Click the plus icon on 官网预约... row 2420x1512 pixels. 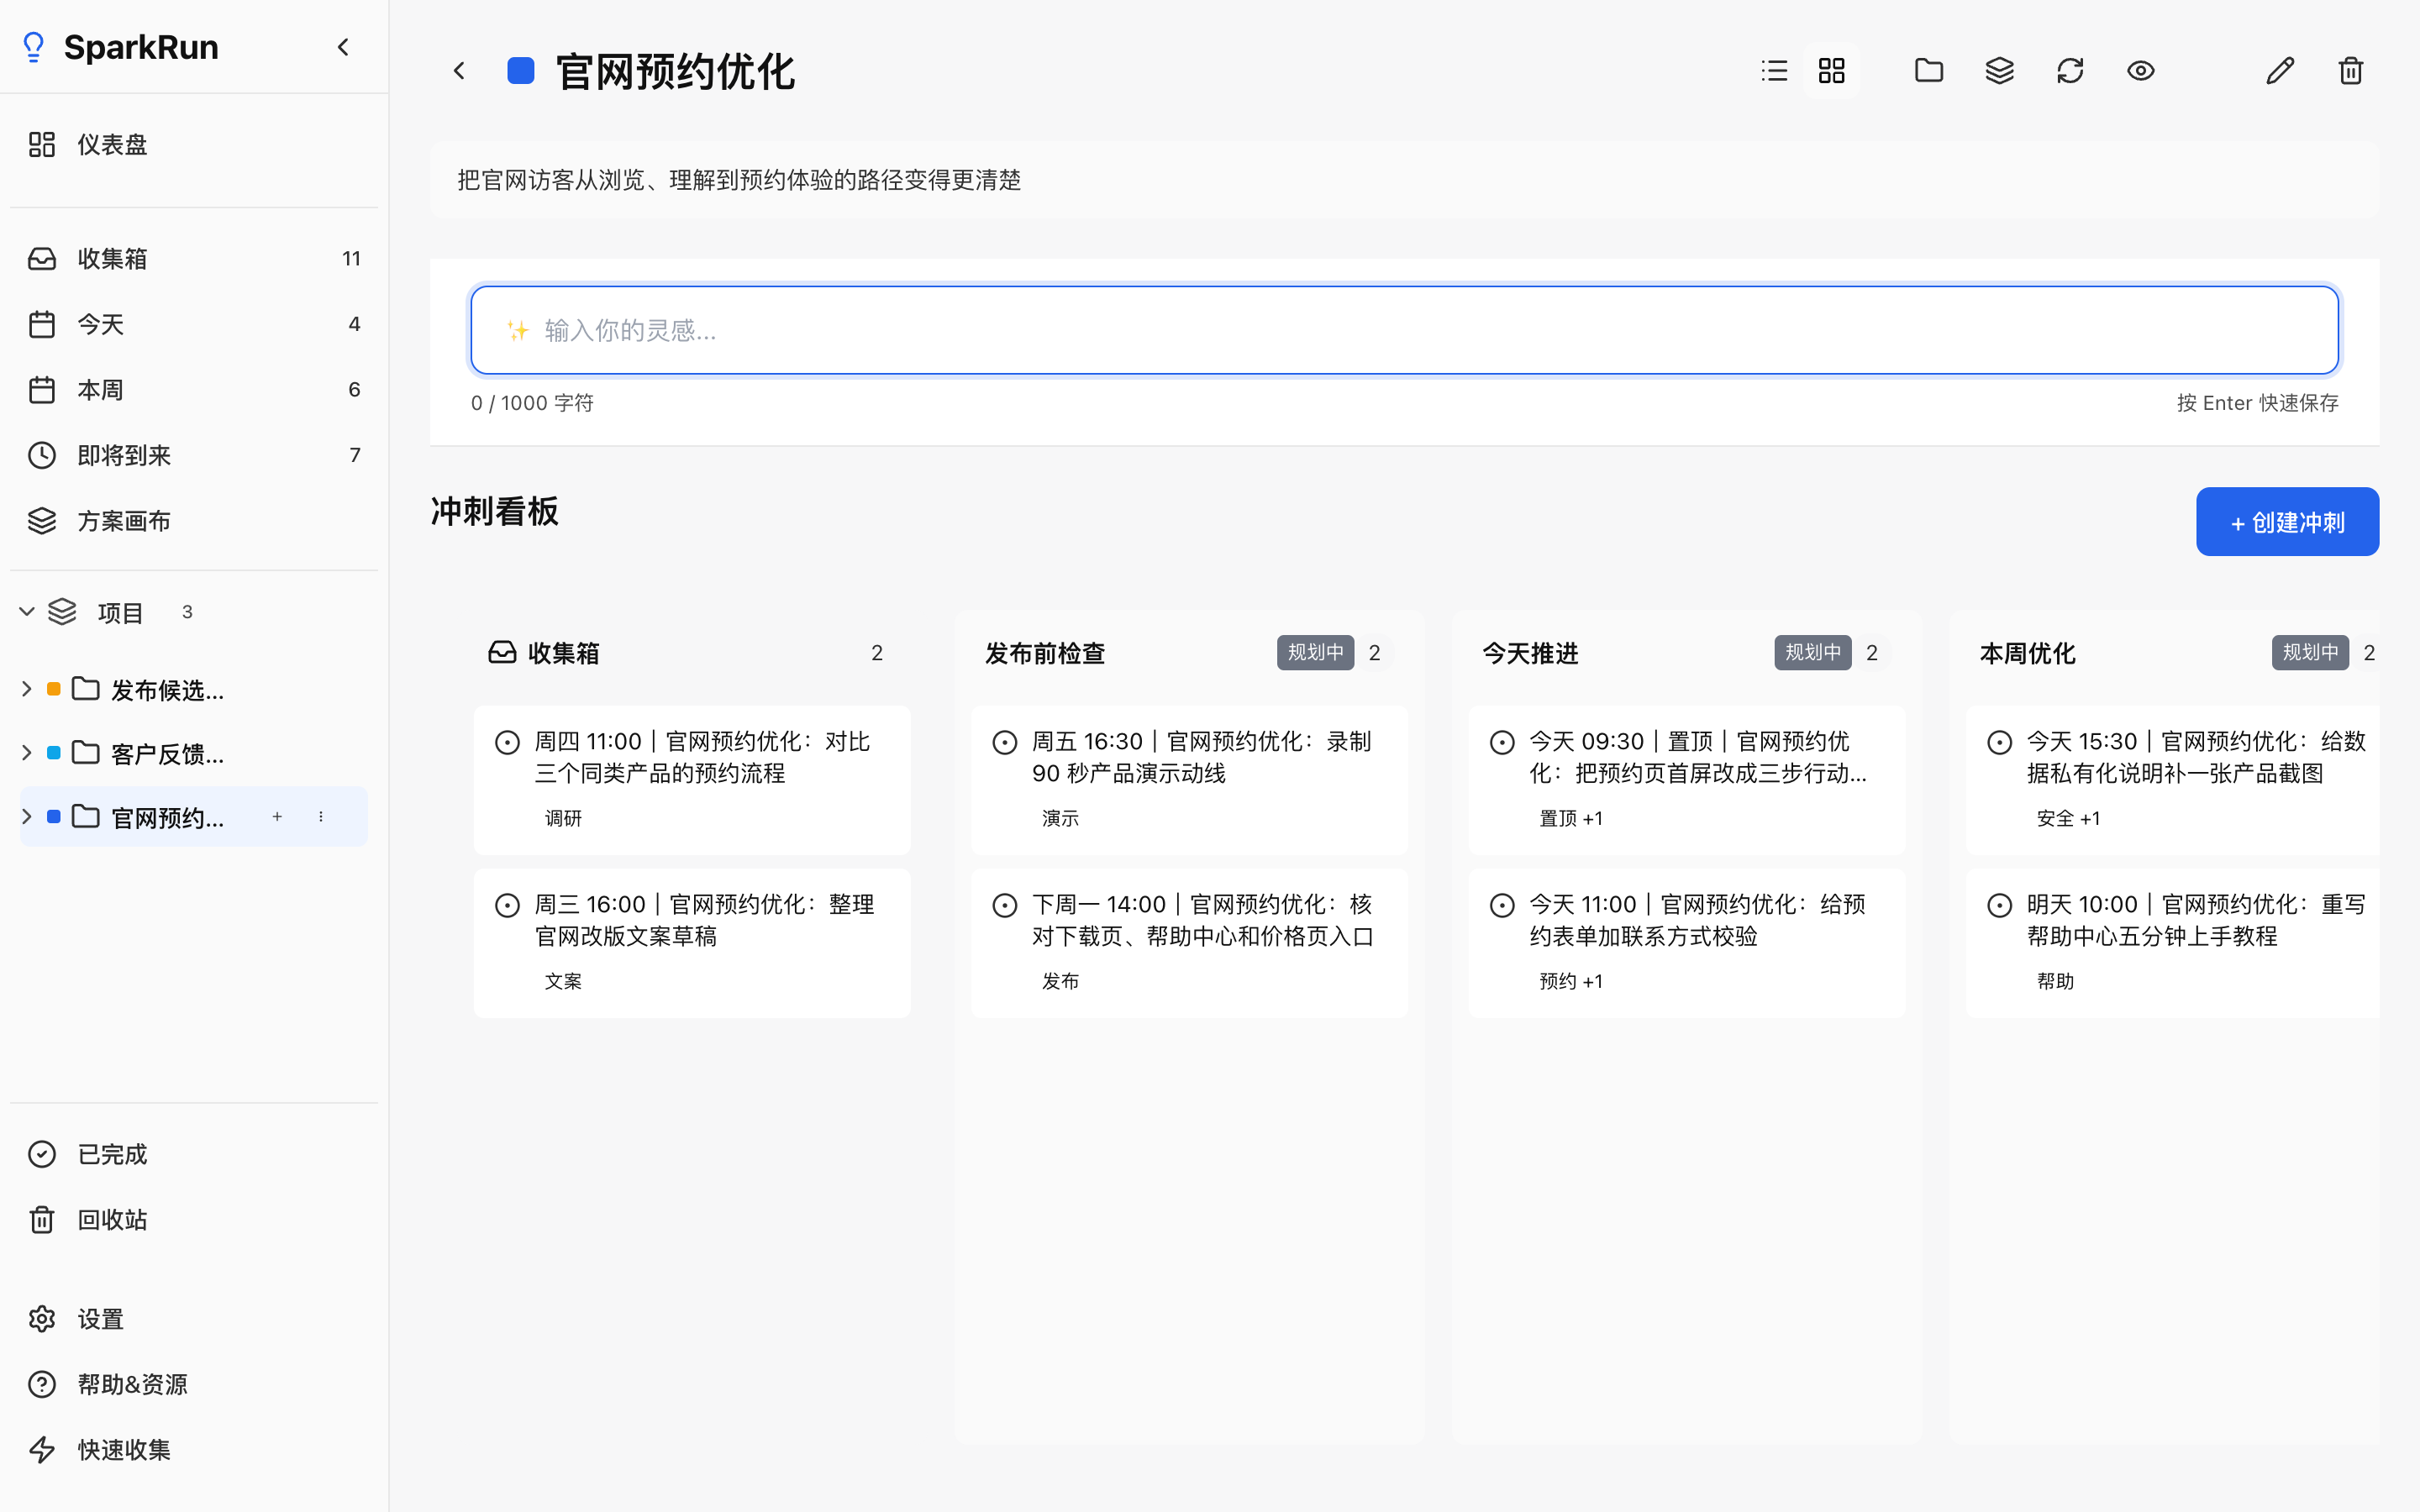[277, 817]
